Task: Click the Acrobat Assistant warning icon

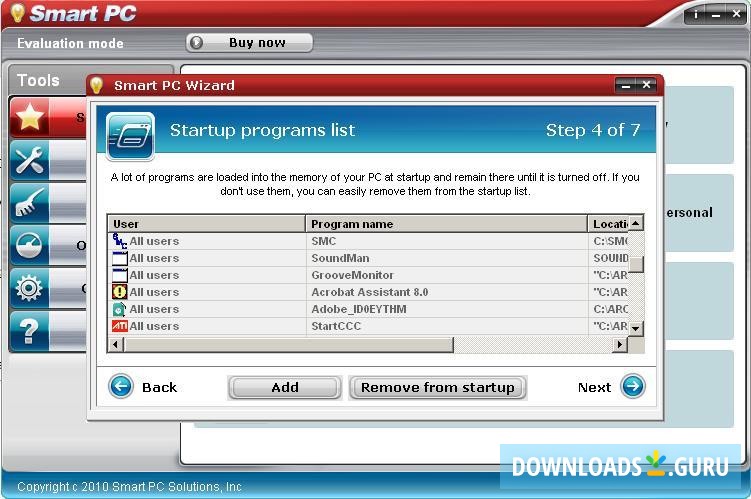Action: click(x=119, y=292)
